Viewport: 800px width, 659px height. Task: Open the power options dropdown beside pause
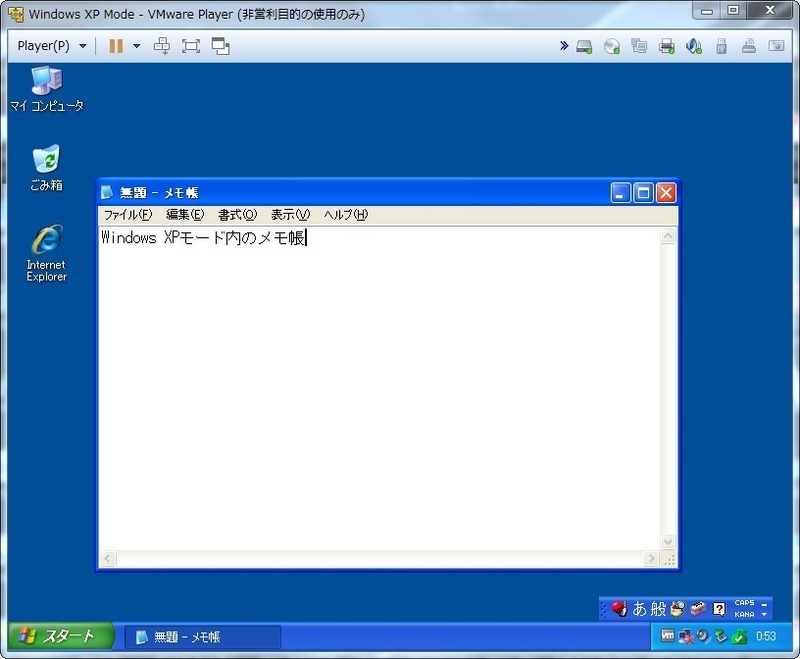point(137,46)
